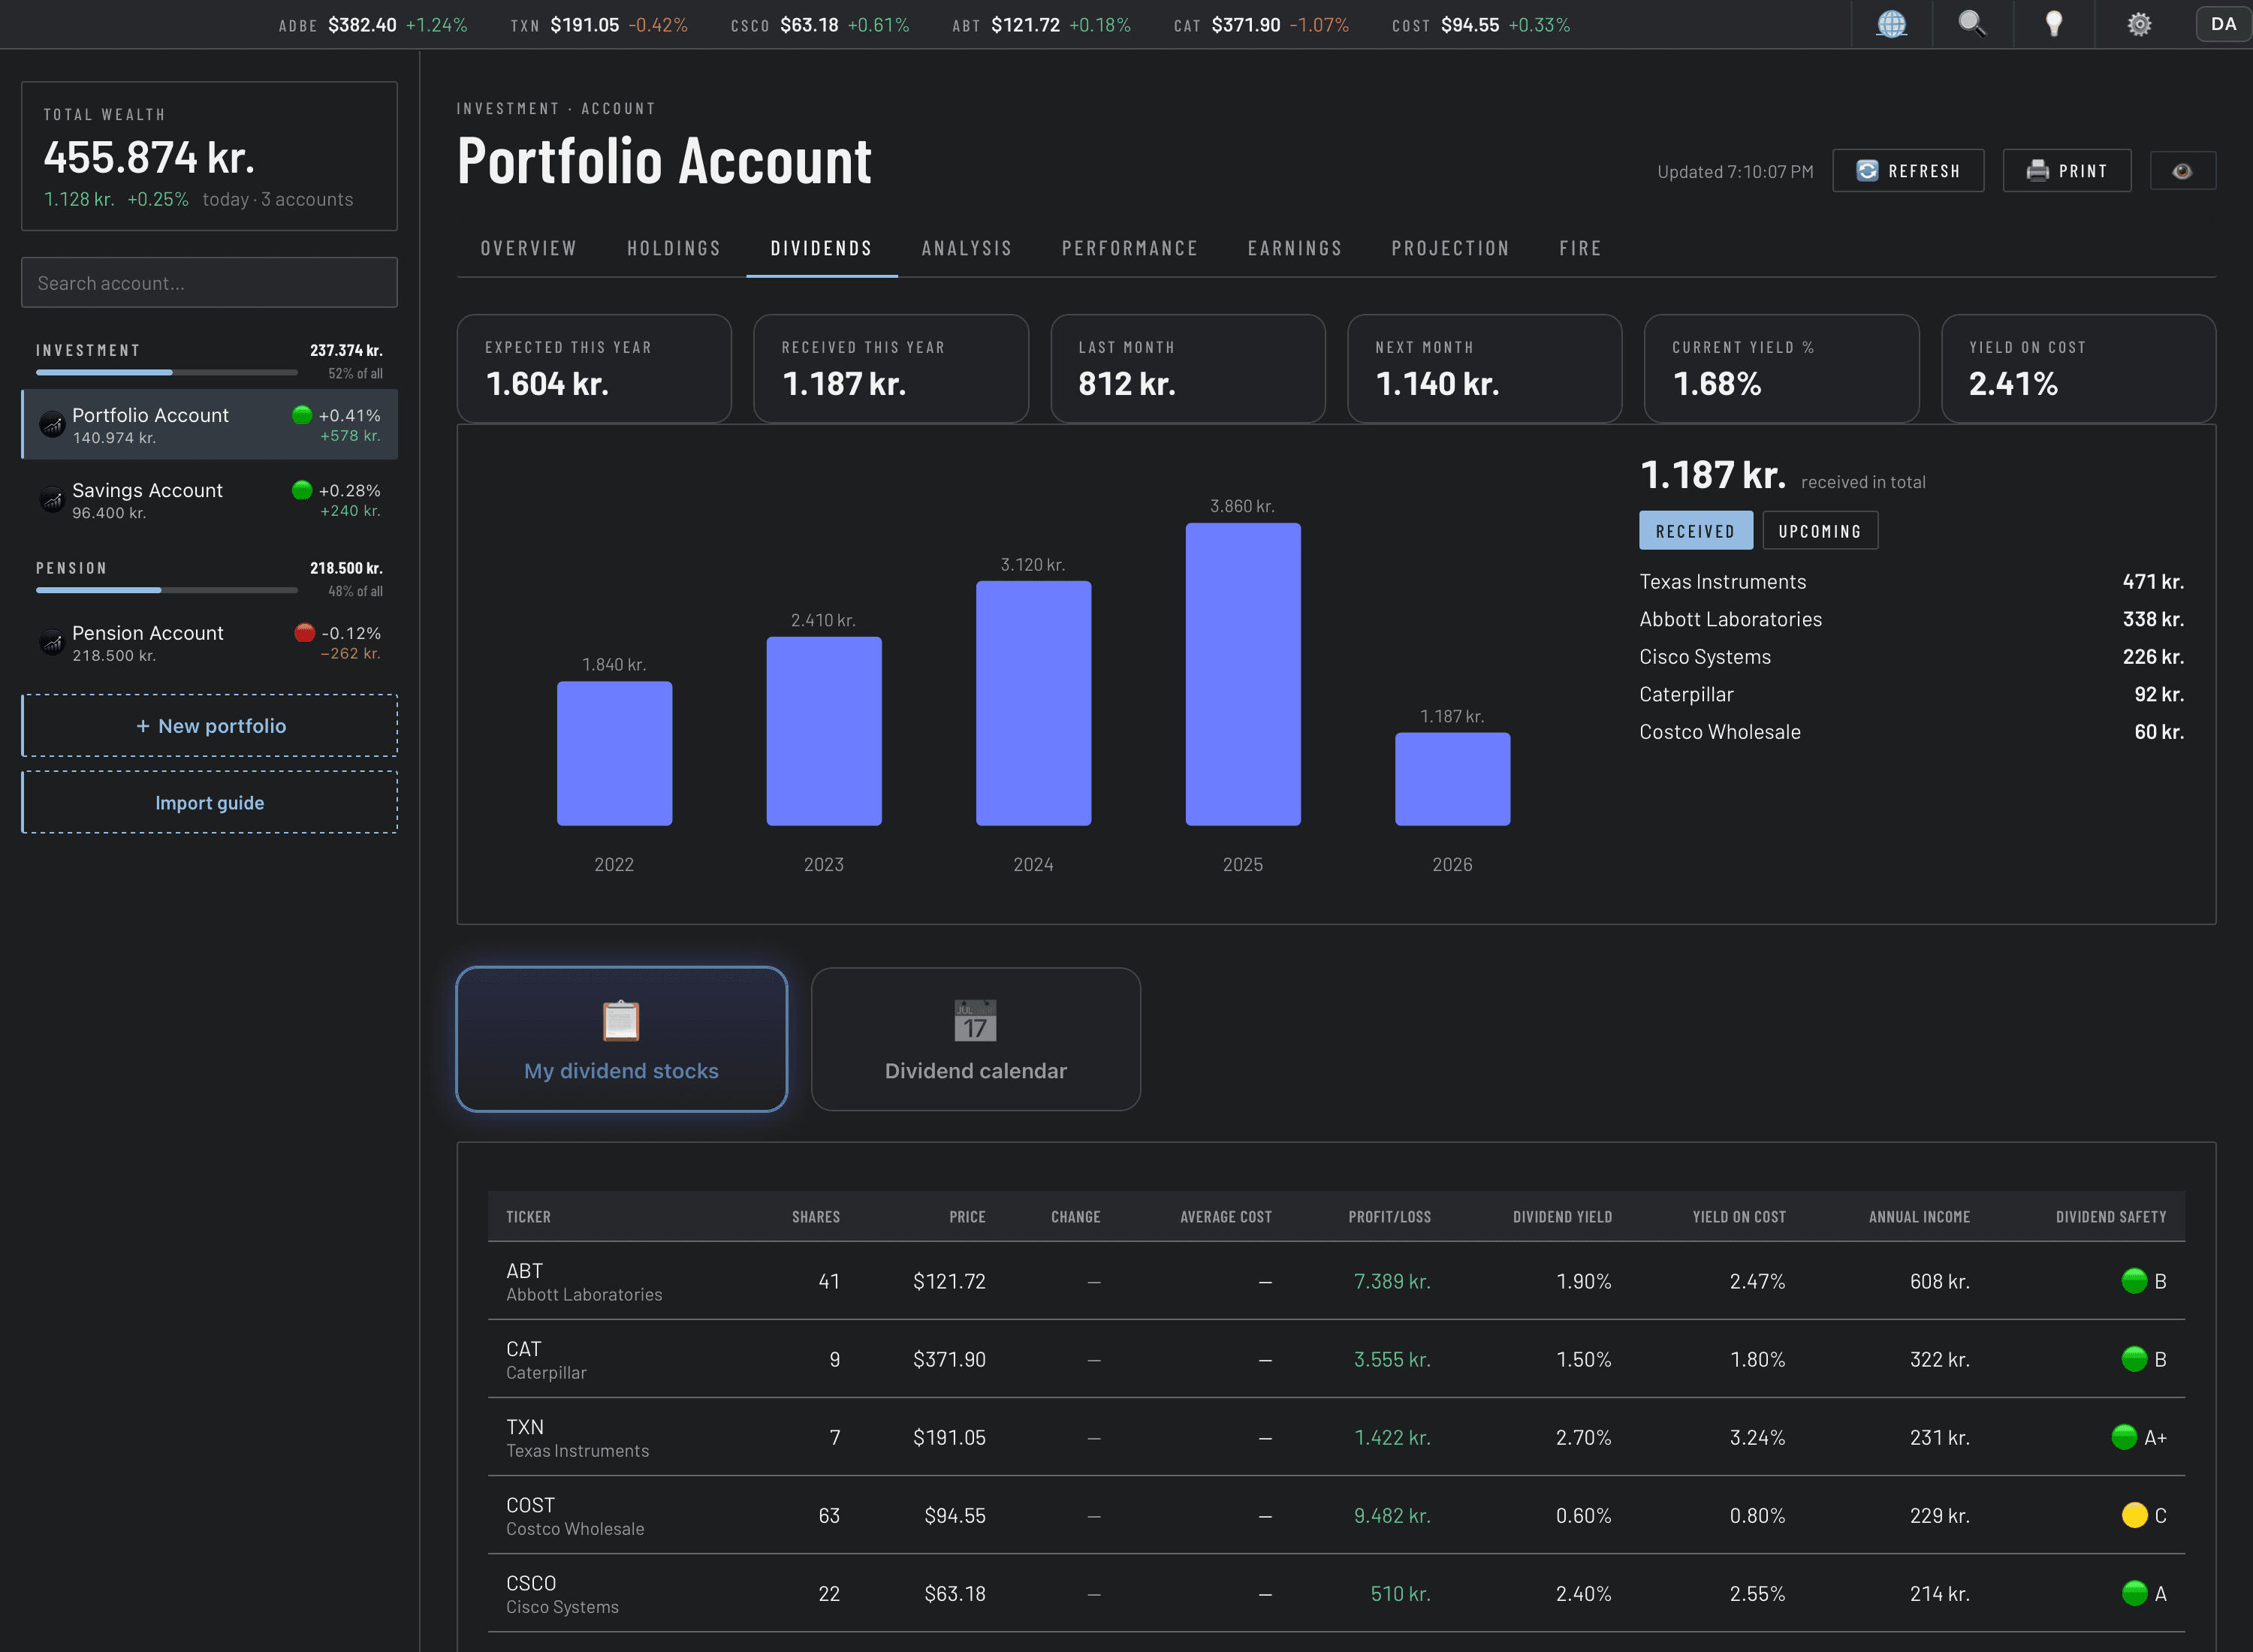Click the New portfolio button
Screen dimensions: 2253x1652
click(210, 726)
